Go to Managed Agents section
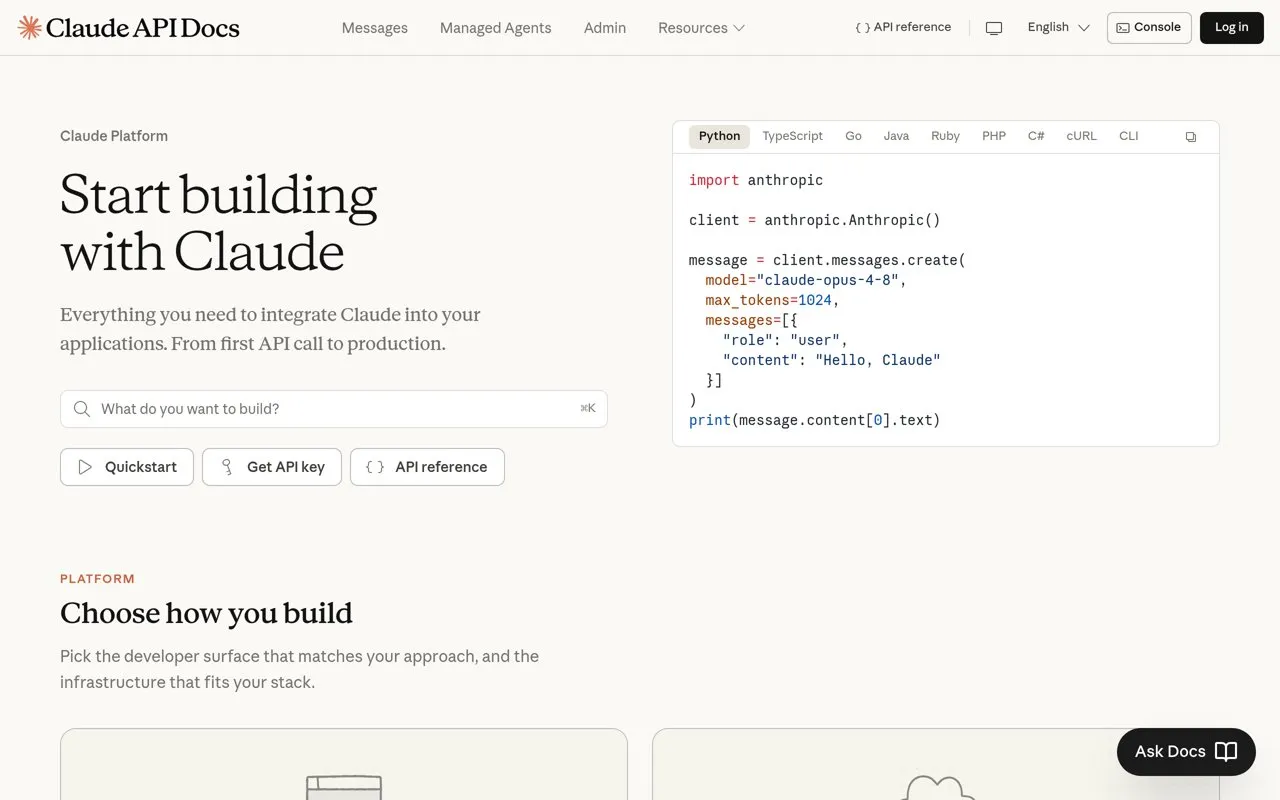 [x=496, y=28]
